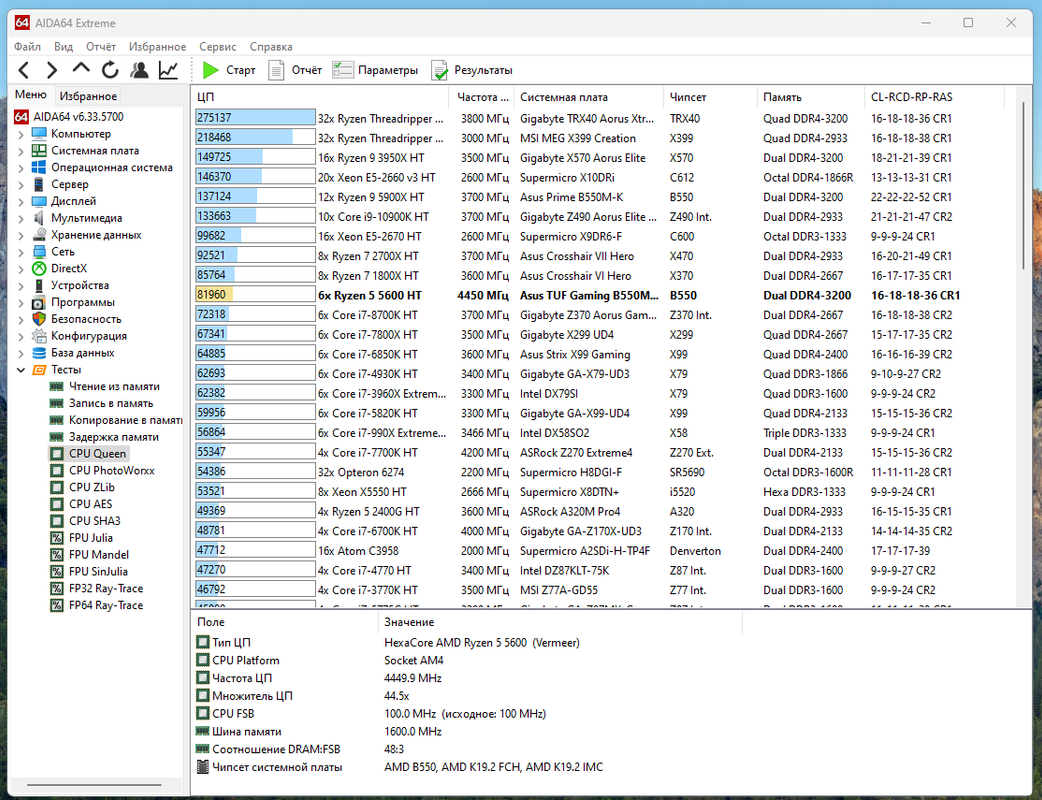Select the FPU Julia test
This screenshot has width=1042, height=800.
click(91, 538)
